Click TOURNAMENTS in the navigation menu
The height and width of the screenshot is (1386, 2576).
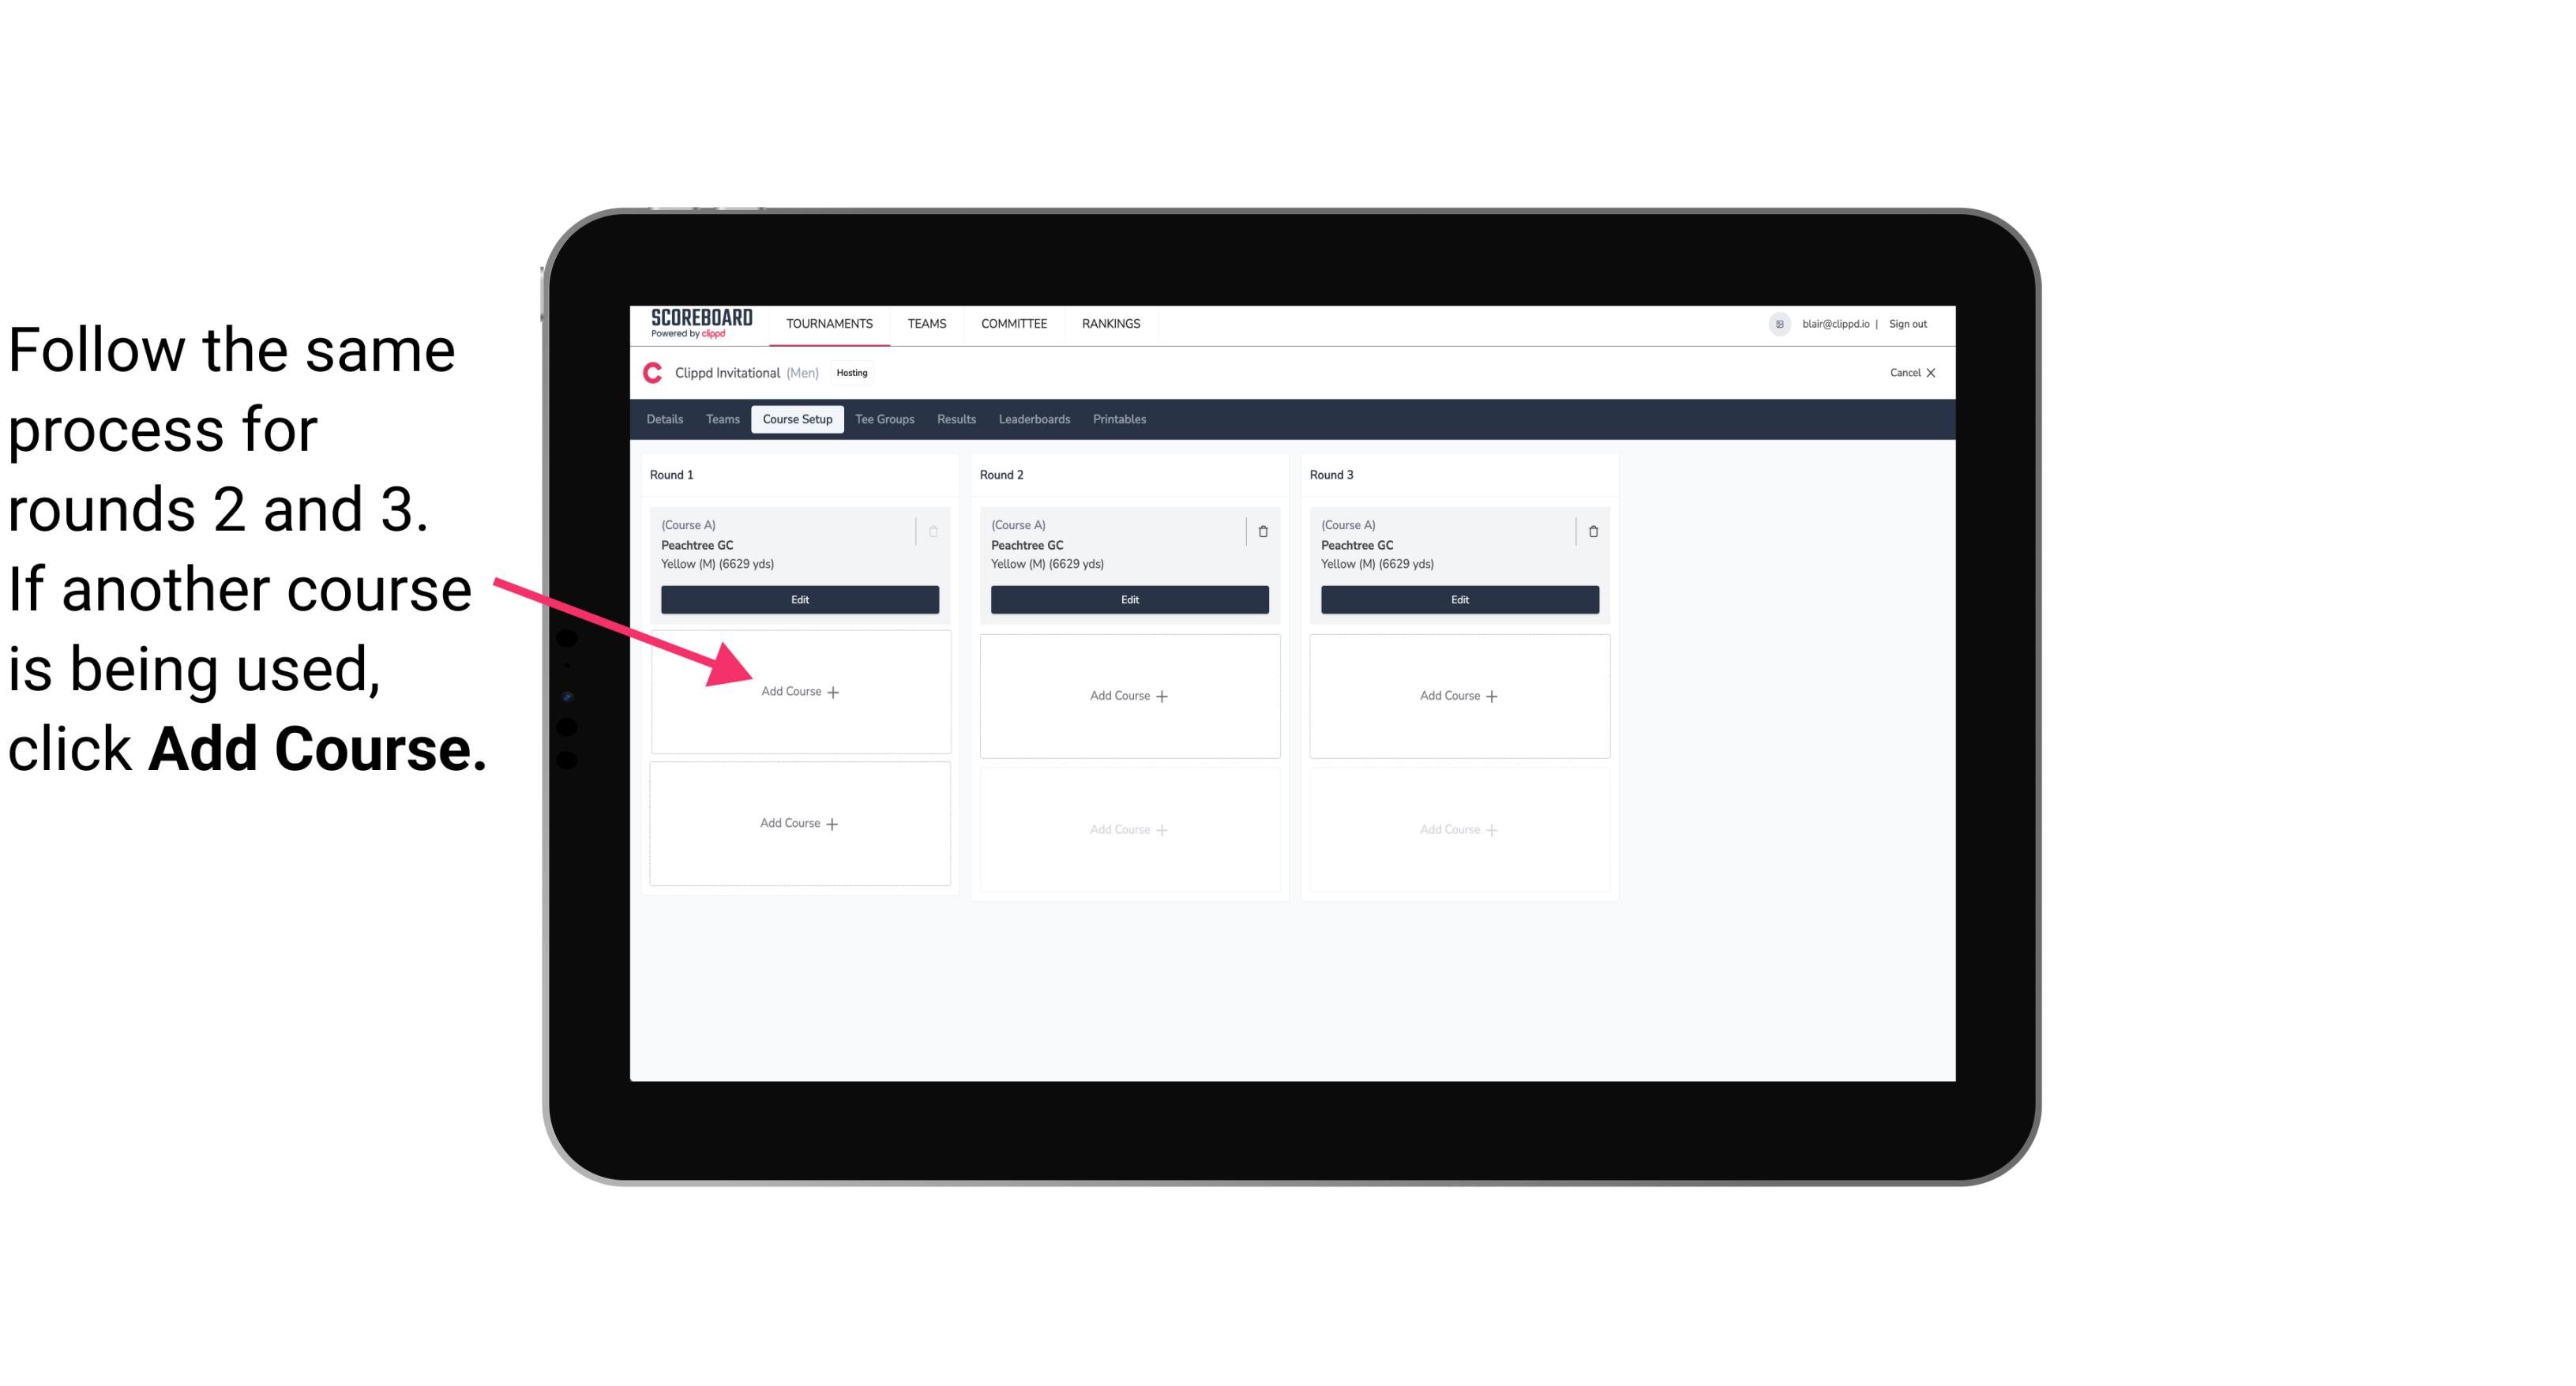pyautogui.click(x=831, y=322)
